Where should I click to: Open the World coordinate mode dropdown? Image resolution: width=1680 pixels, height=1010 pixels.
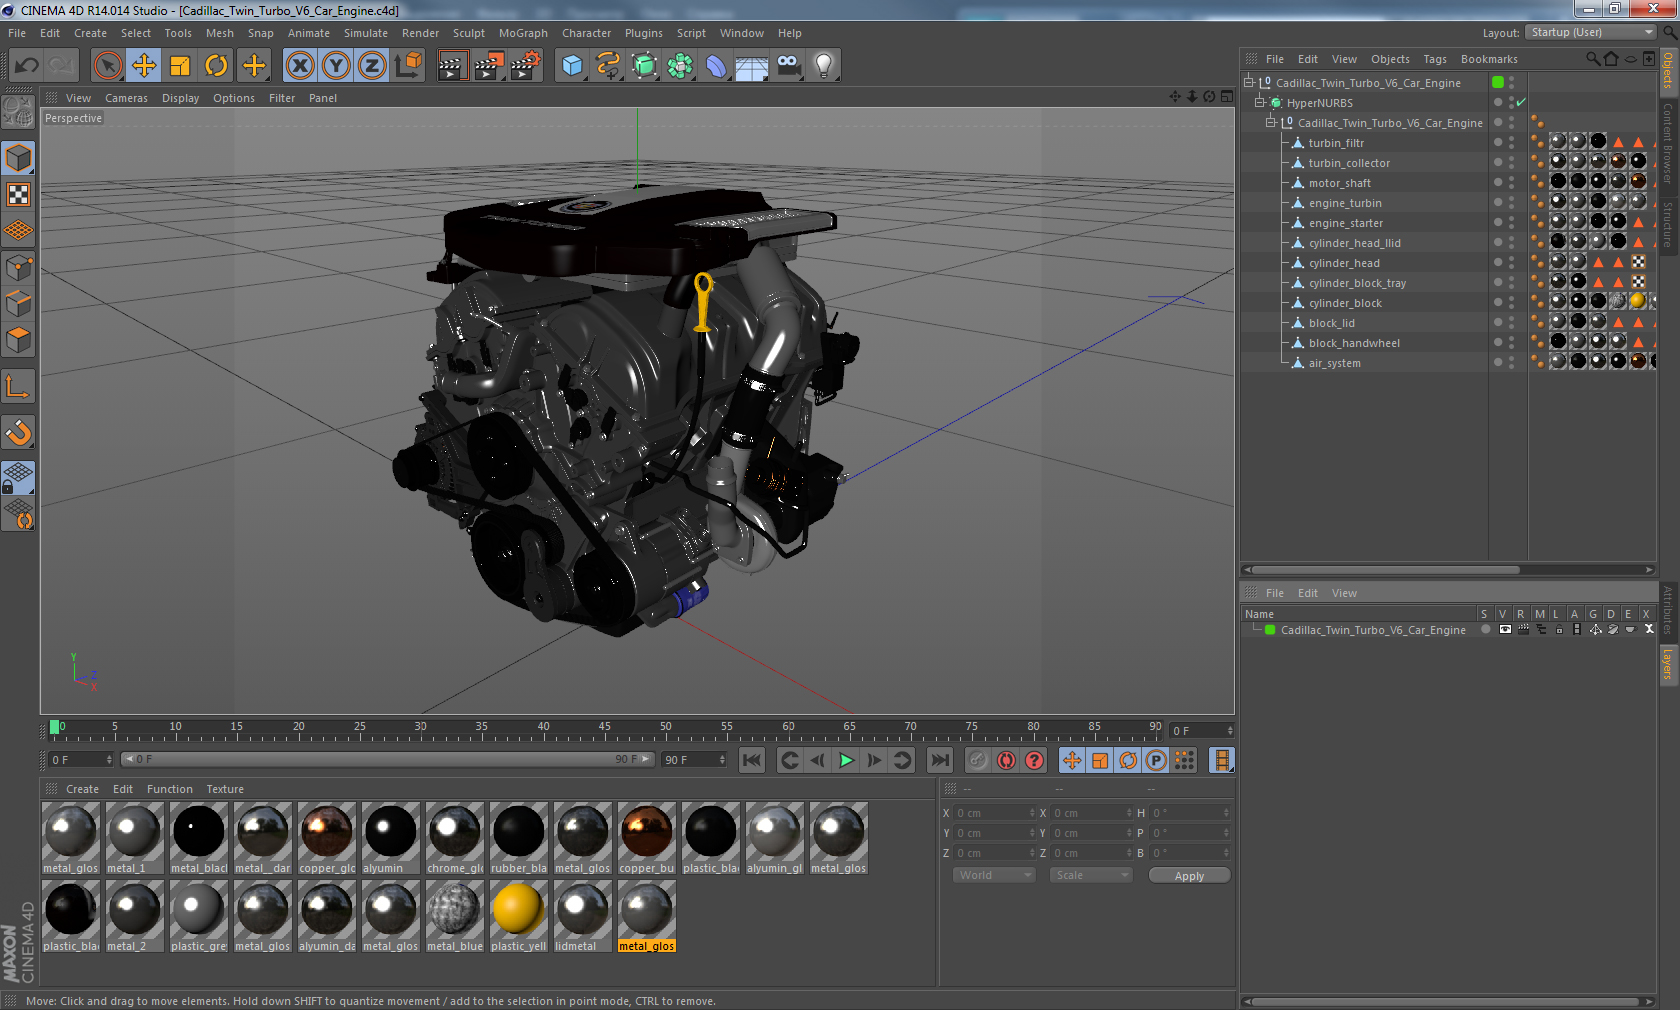pyautogui.click(x=994, y=875)
